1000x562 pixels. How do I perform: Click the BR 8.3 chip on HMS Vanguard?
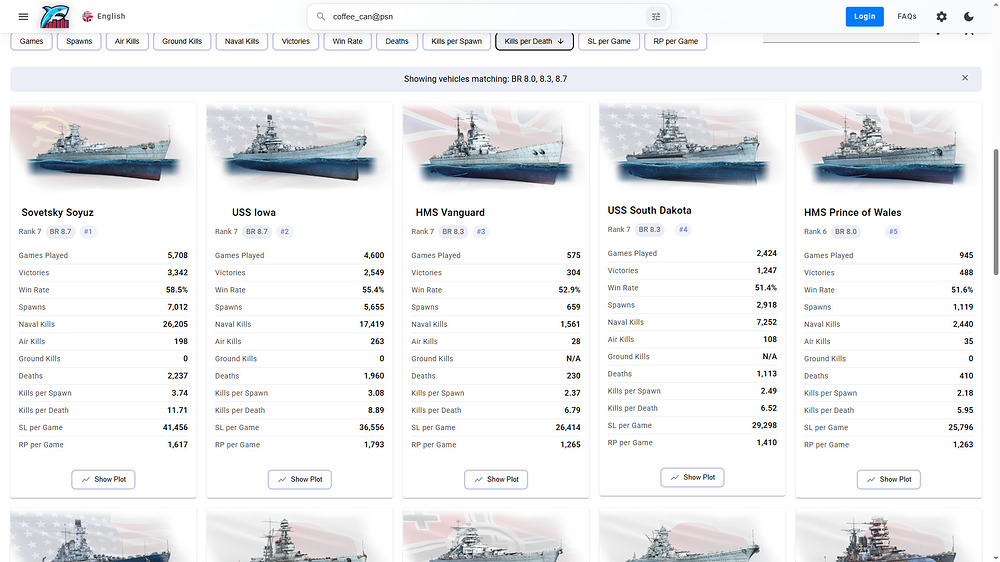tap(453, 232)
